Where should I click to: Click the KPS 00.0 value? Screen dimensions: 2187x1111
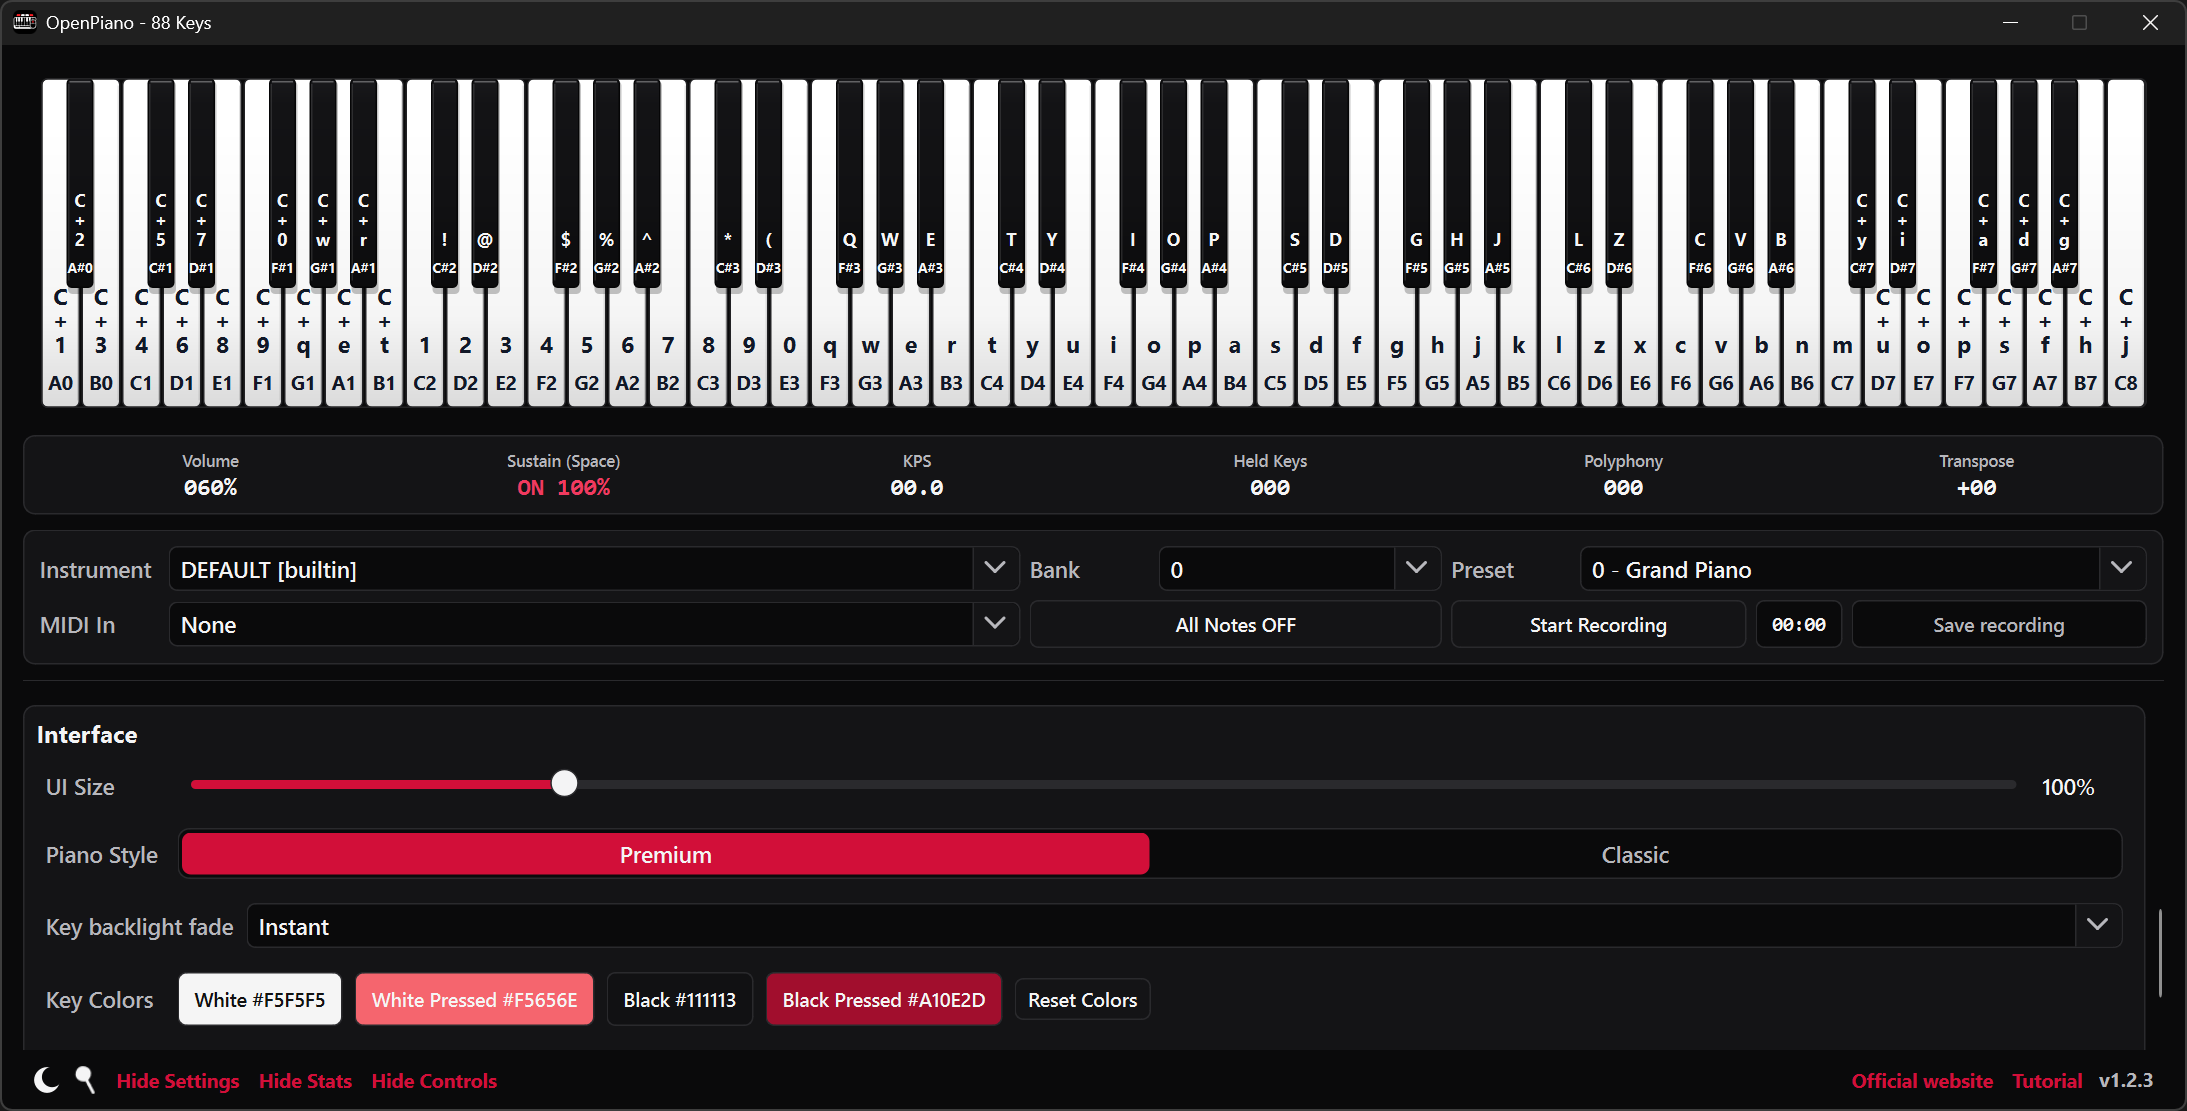916,488
